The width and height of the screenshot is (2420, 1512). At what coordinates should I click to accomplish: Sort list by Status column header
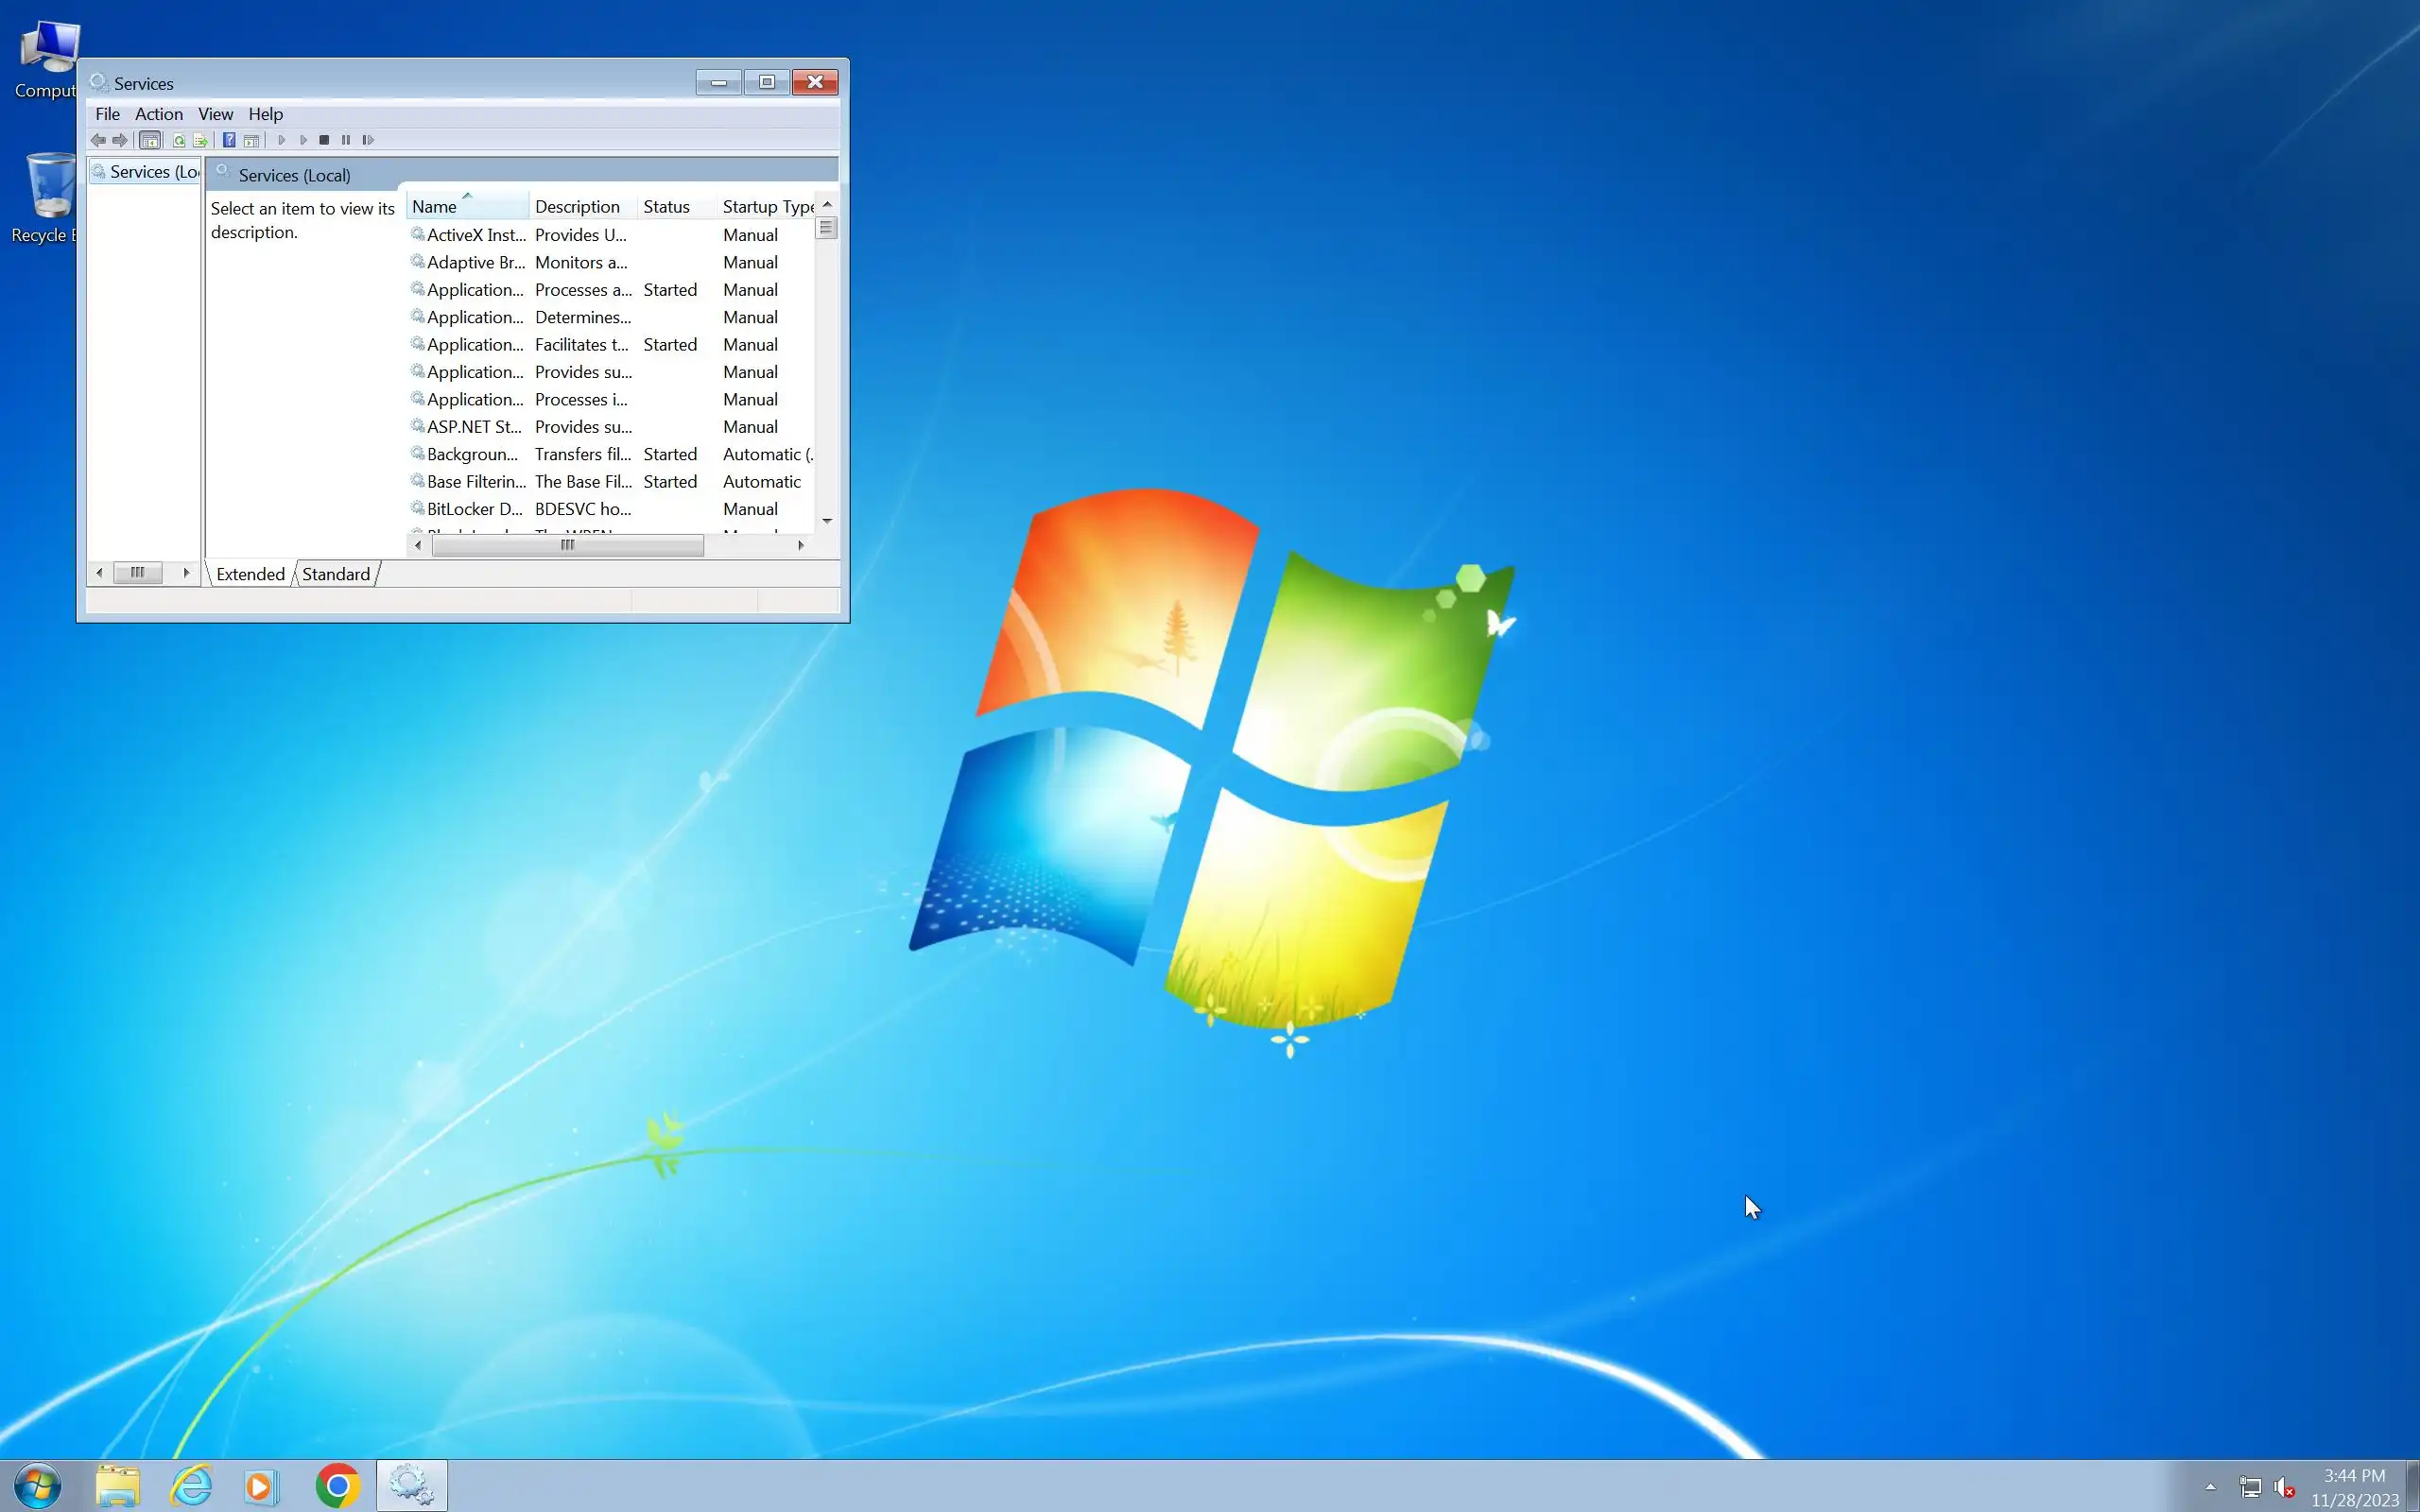tap(666, 207)
